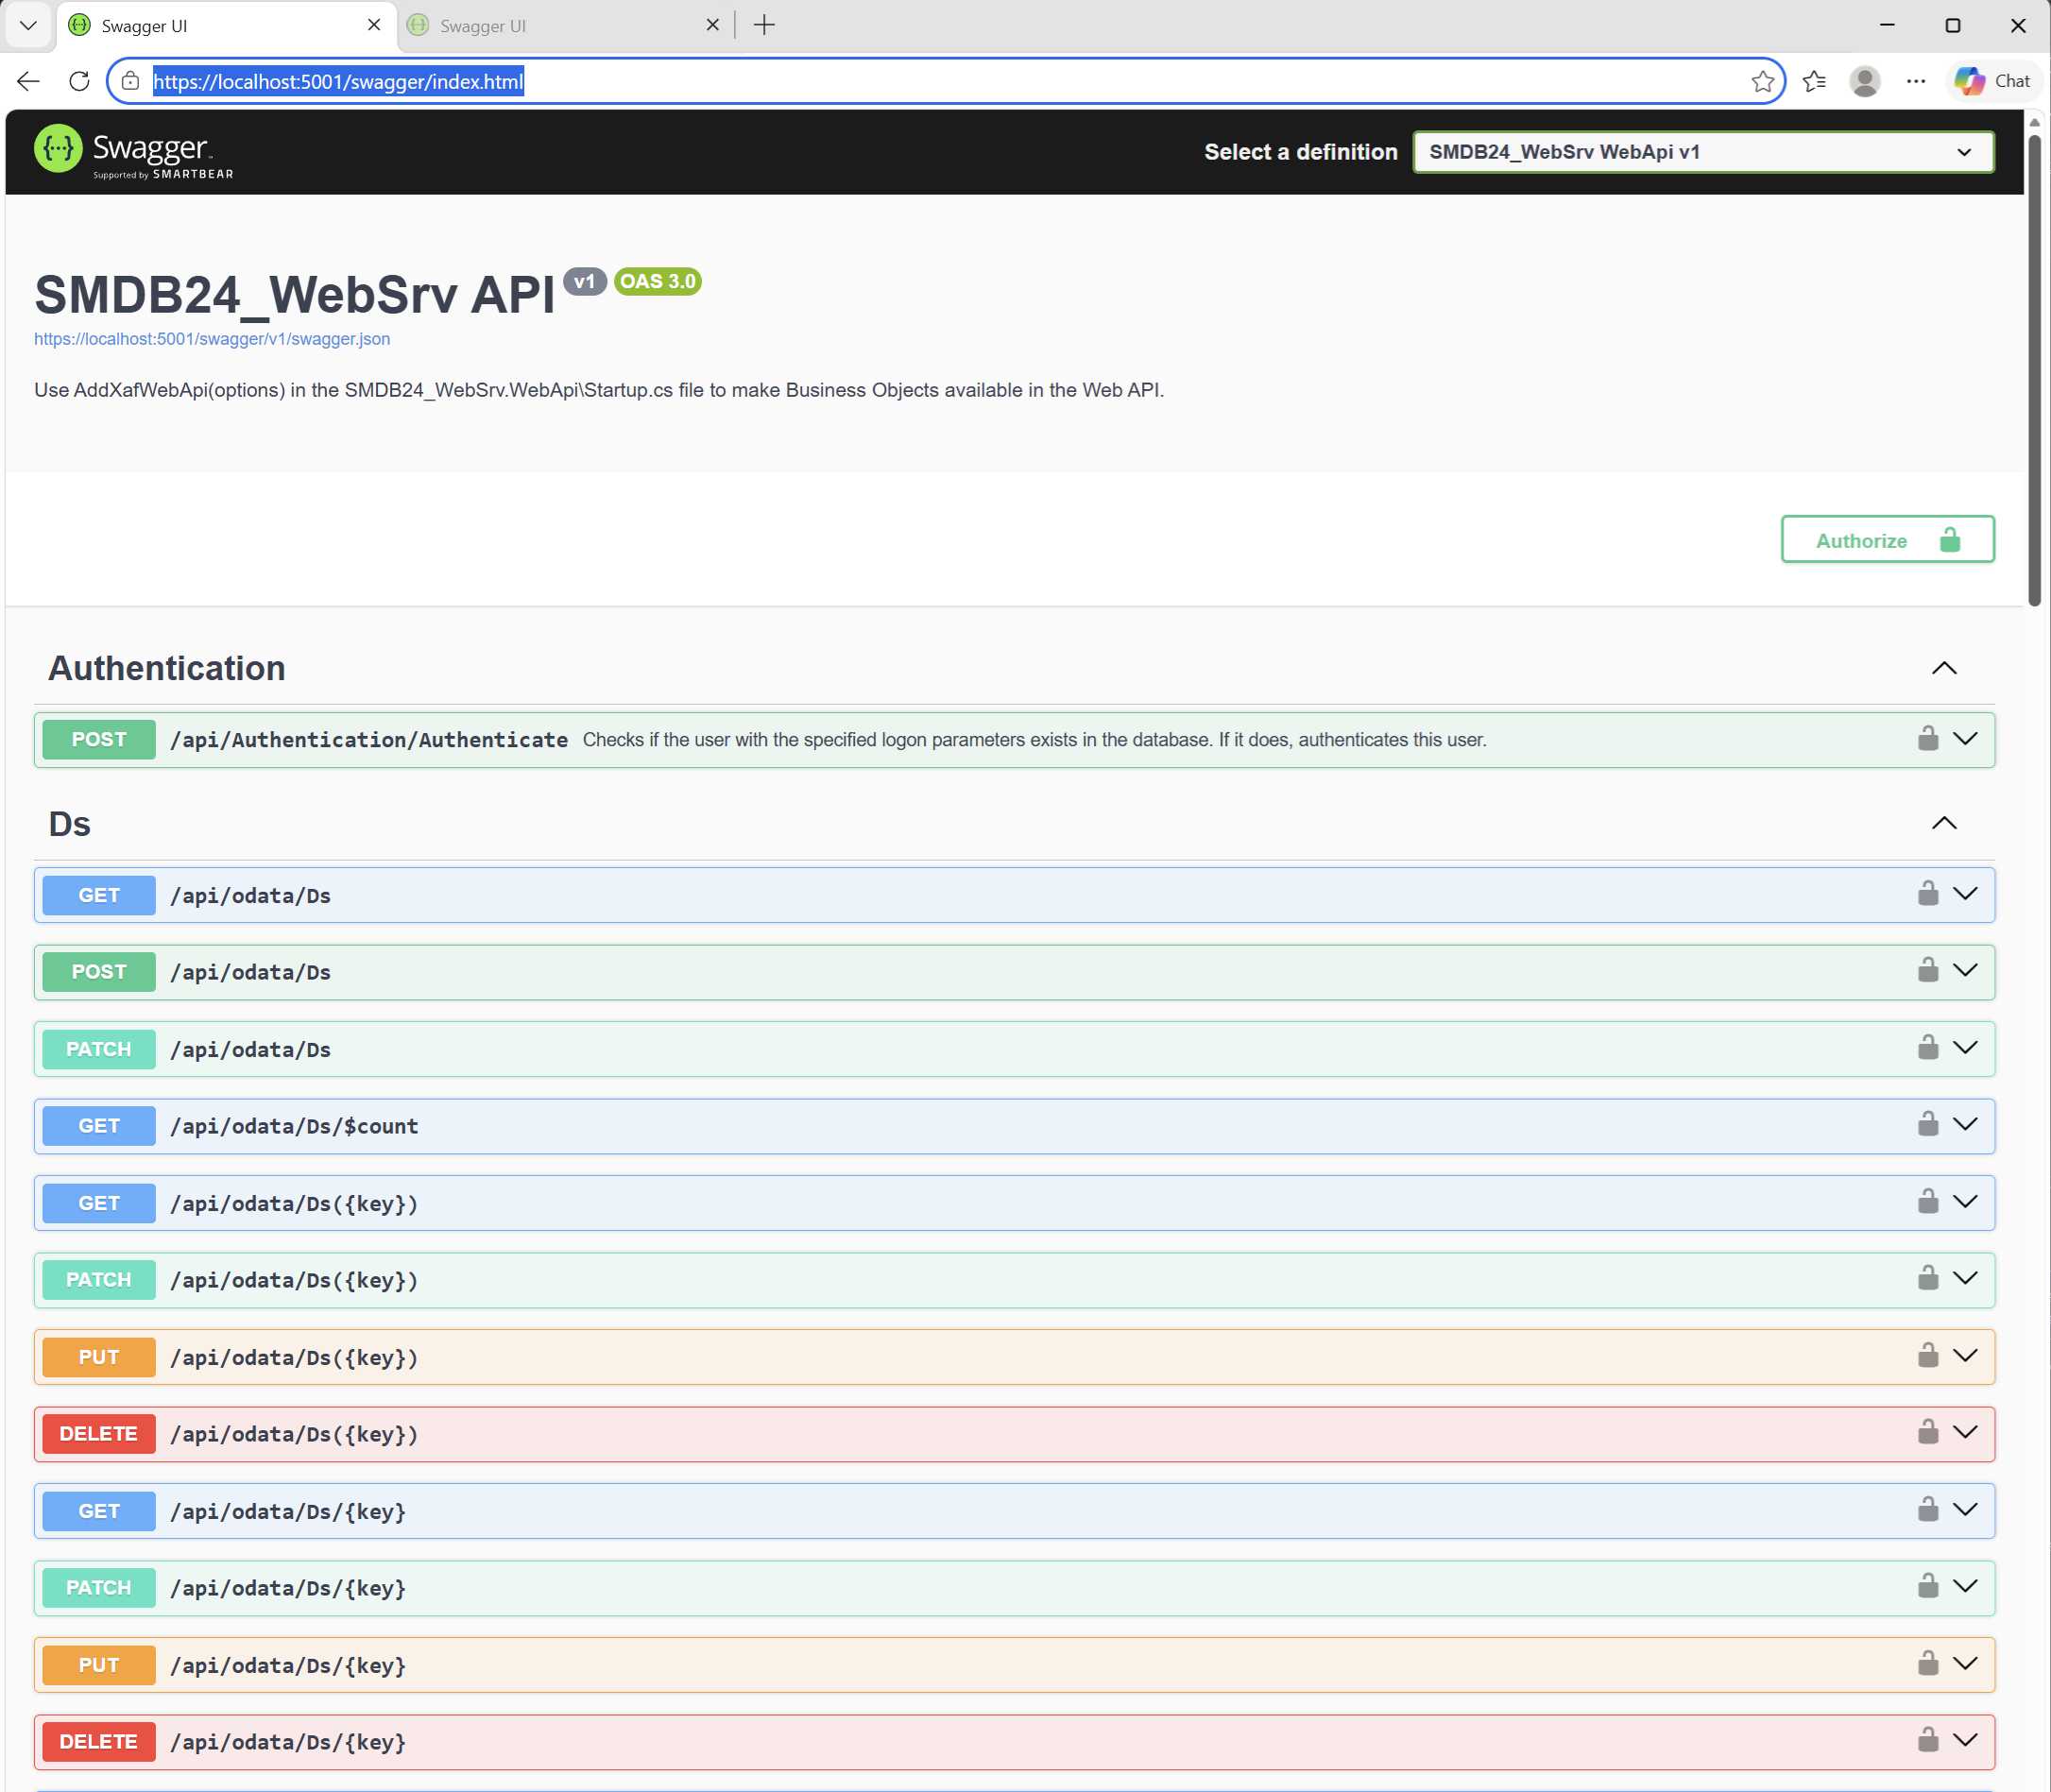
Task: Click the Authentication section heading
Action: point(167,668)
